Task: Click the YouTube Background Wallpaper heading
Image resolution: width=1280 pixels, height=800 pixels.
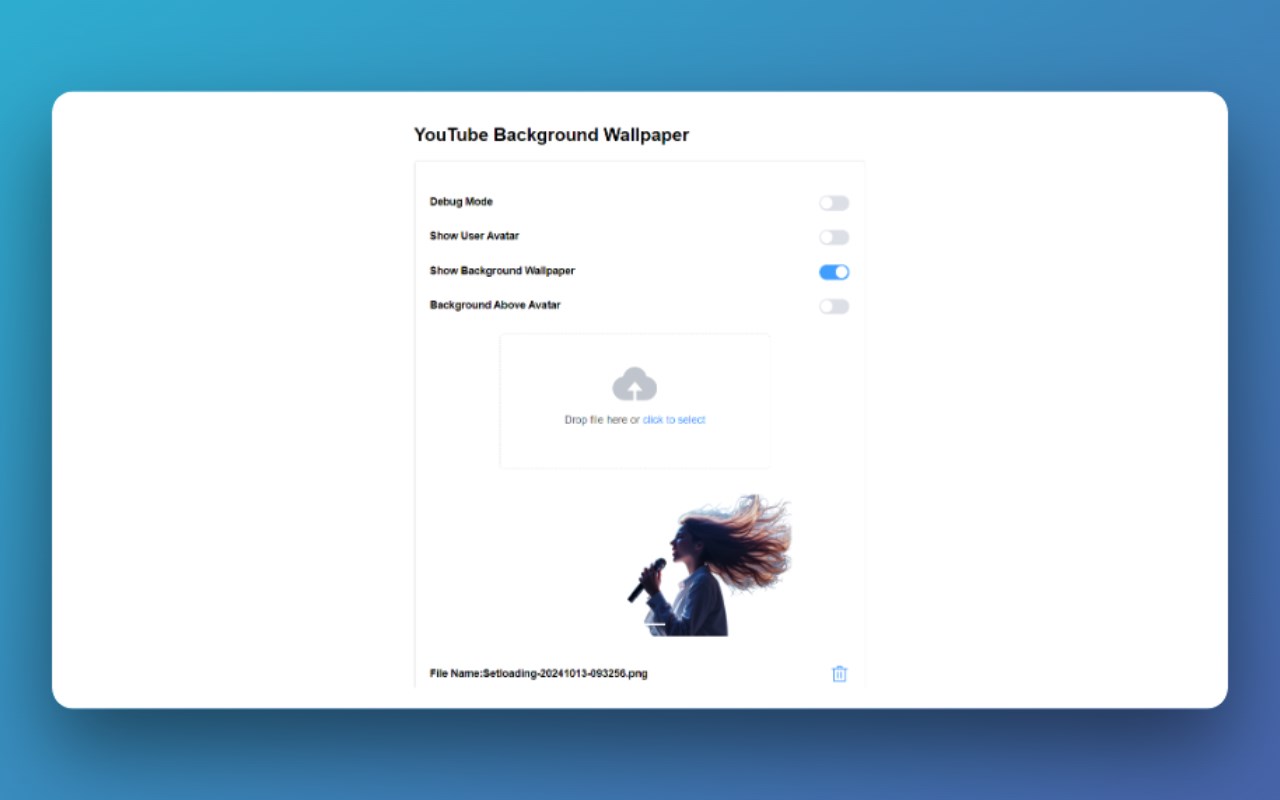Action: [551, 134]
